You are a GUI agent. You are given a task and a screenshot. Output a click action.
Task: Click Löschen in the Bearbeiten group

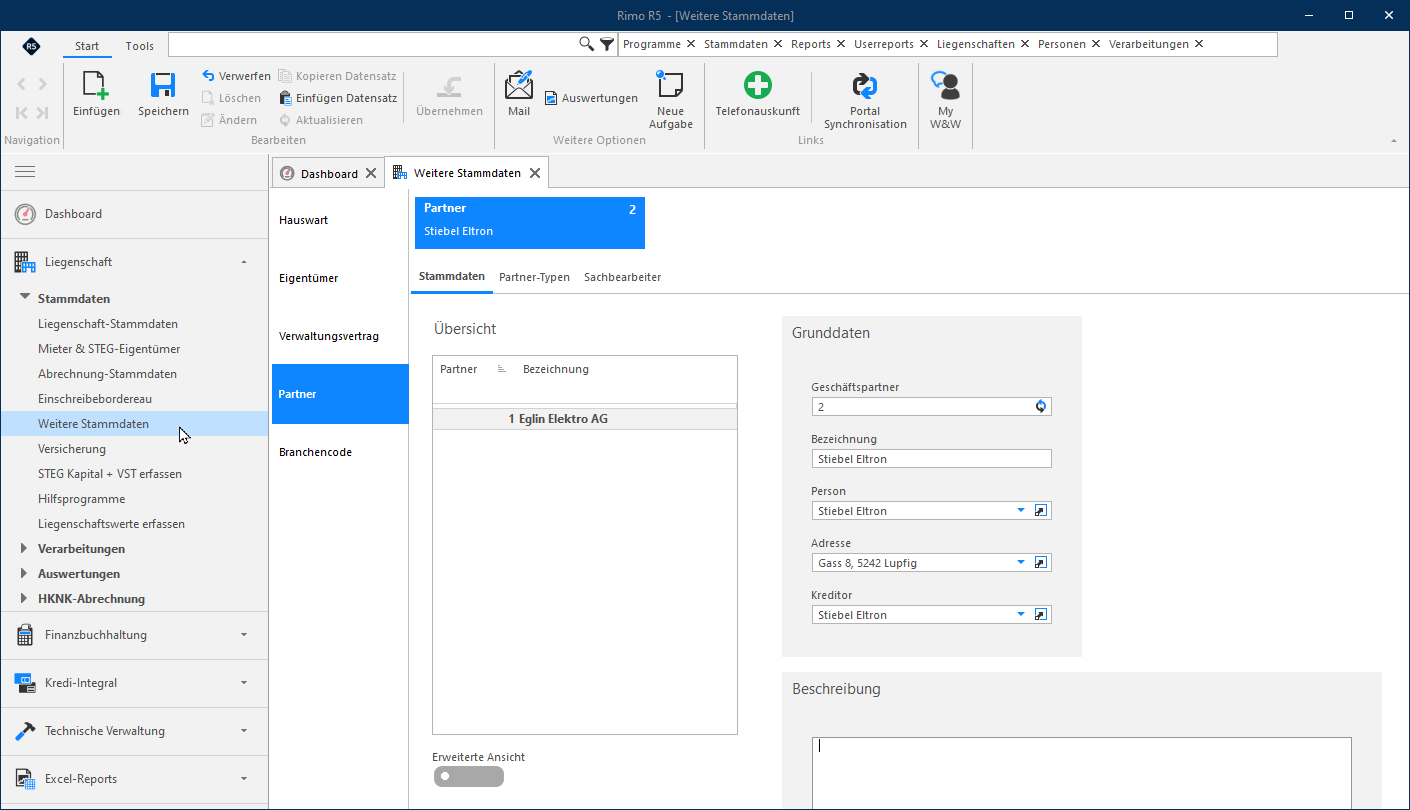coord(231,98)
